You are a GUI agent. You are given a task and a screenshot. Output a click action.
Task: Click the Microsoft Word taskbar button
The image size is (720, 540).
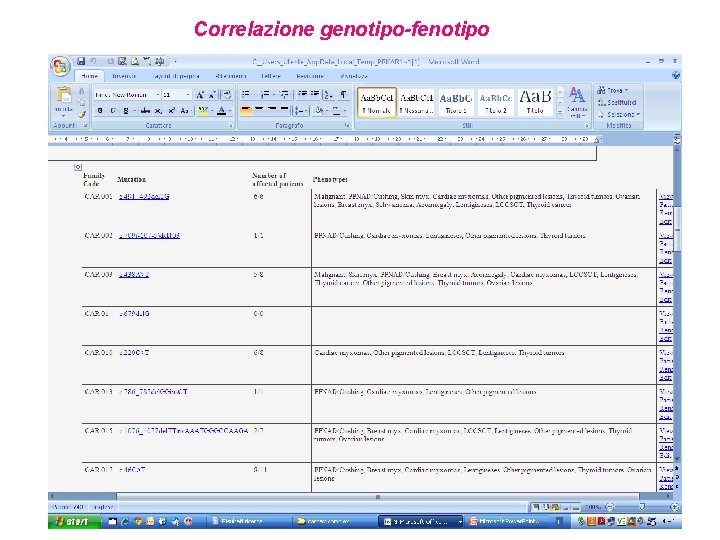pyautogui.click(x=422, y=521)
